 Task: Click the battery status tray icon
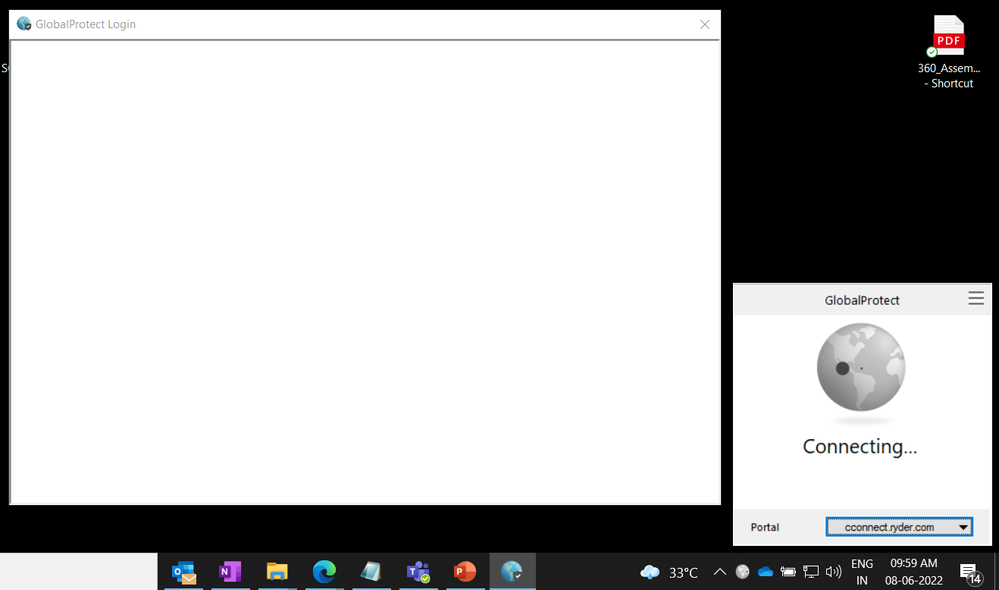point(788,572)
